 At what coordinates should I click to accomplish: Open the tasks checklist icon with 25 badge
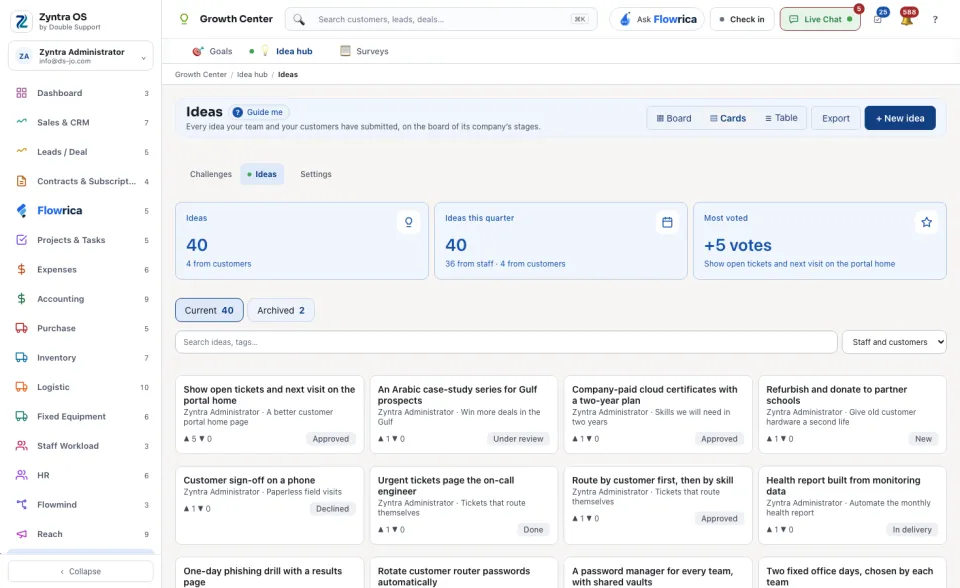point(878,19)
